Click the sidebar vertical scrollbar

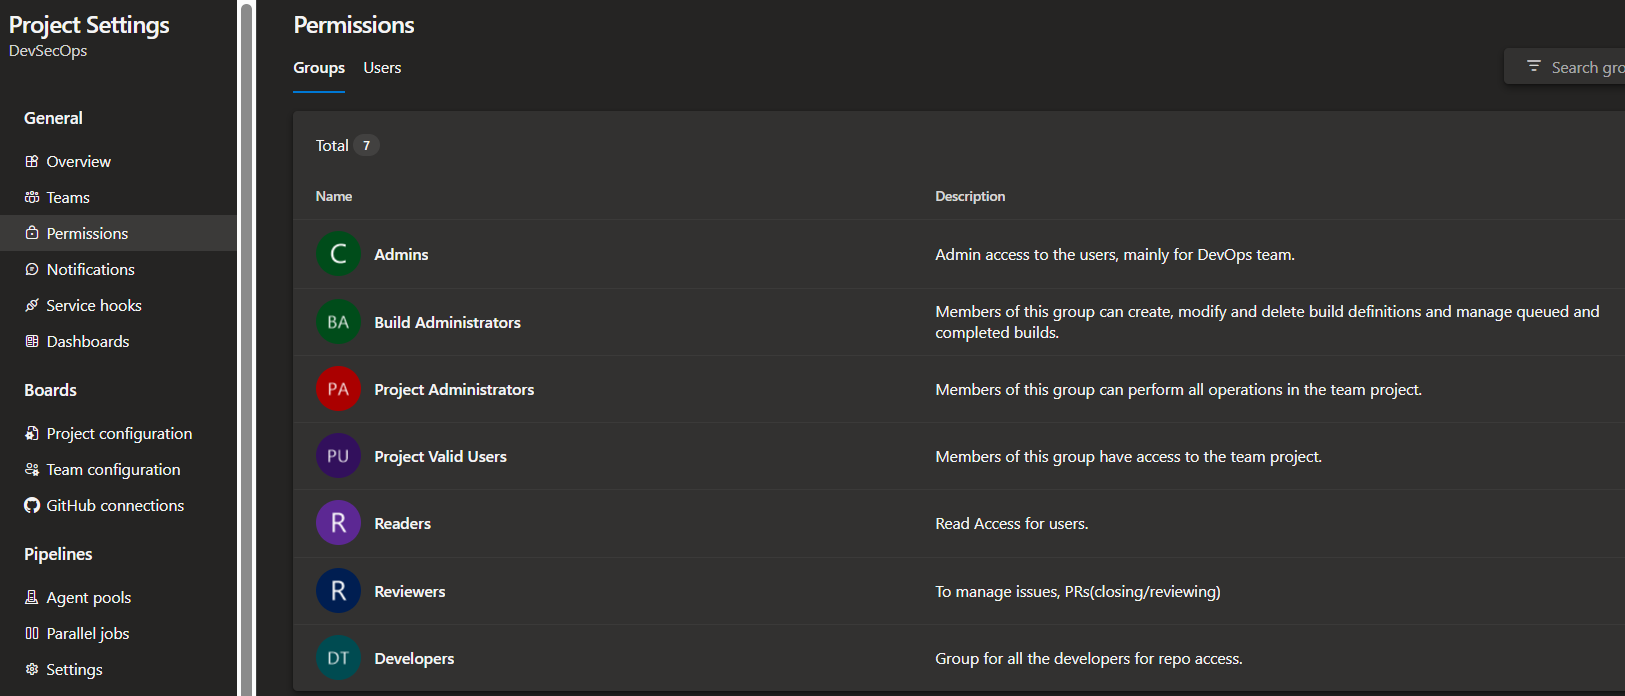(246, 348)
